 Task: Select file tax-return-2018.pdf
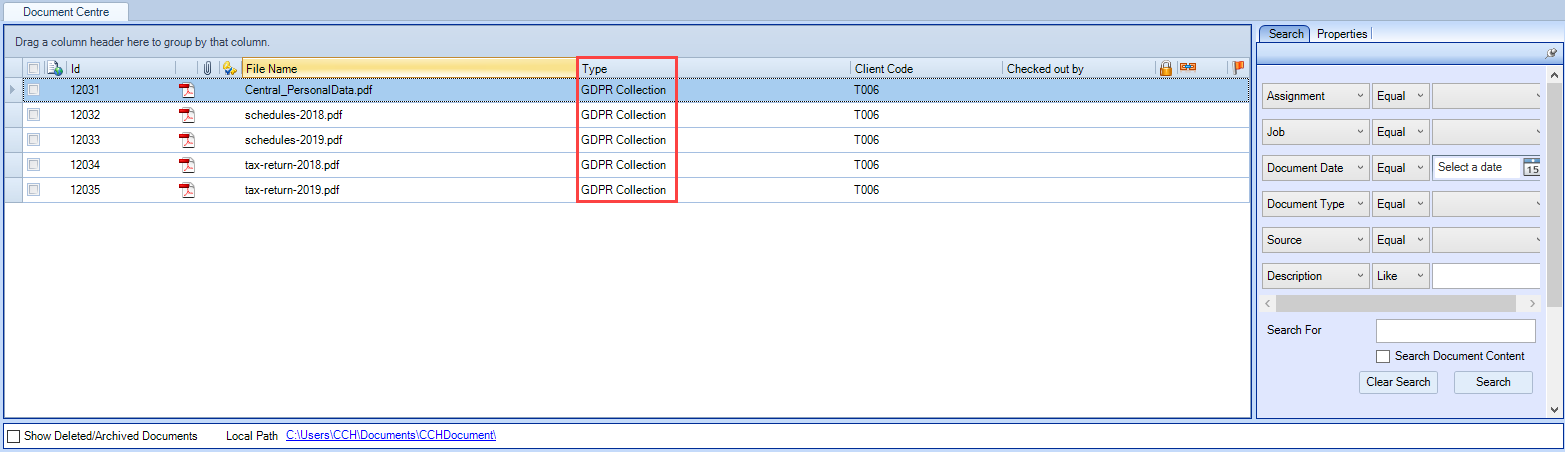pyautogui.click(x=292, y=165)
